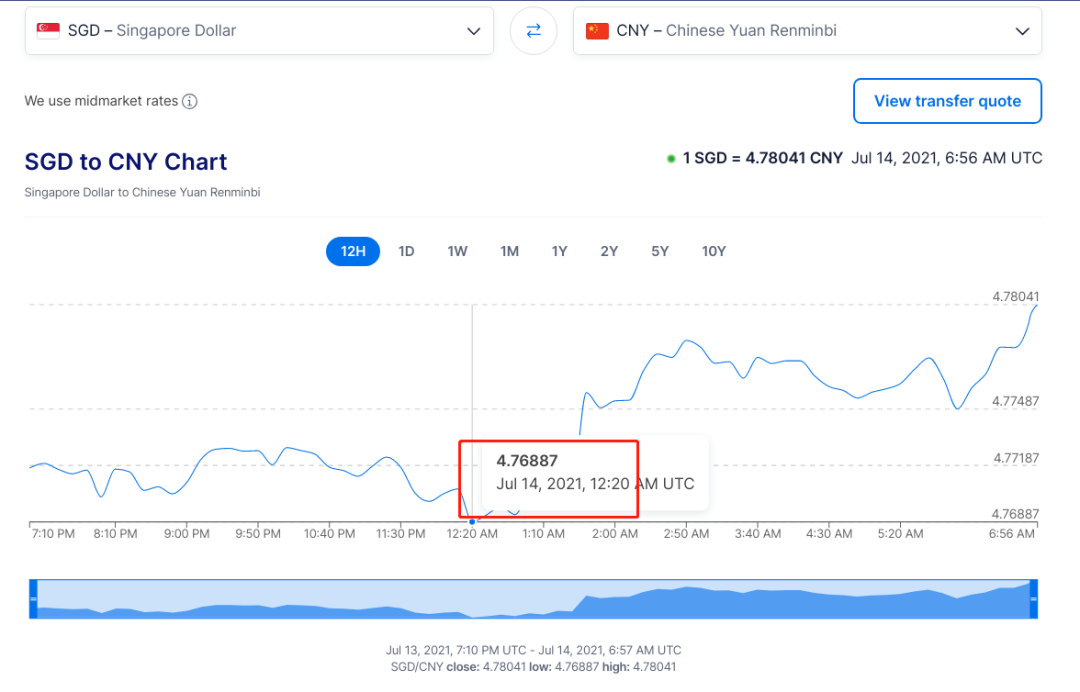Screen dimensions: 1080x692
Task: Show the 1Y chart range
Action: point(559,251)
